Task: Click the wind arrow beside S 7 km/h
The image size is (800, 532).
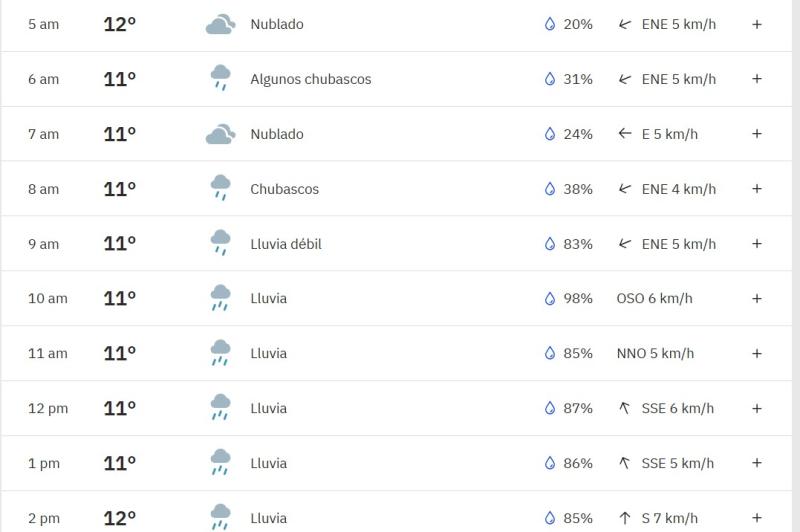Action: [x=625, y=518]
